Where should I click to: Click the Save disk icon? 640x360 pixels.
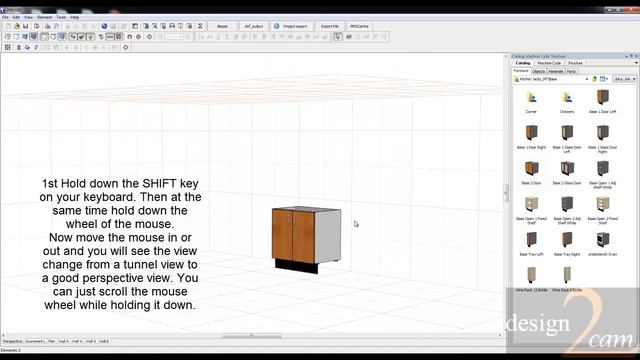(x=25, y=26)
